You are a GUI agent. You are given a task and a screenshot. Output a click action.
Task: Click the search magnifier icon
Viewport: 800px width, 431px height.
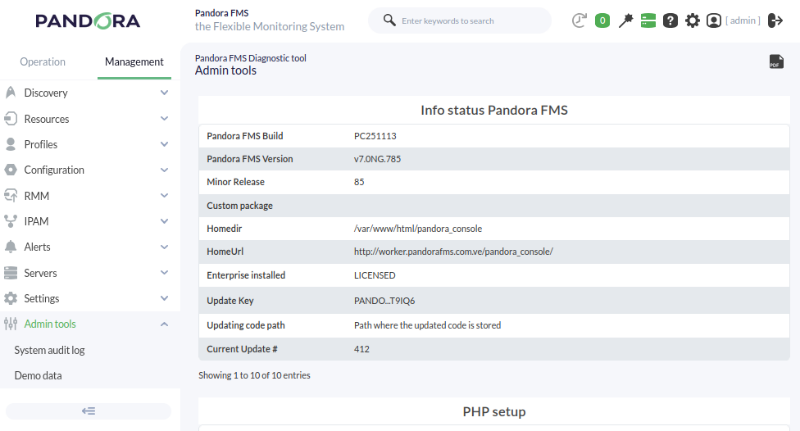coord(389,20)
